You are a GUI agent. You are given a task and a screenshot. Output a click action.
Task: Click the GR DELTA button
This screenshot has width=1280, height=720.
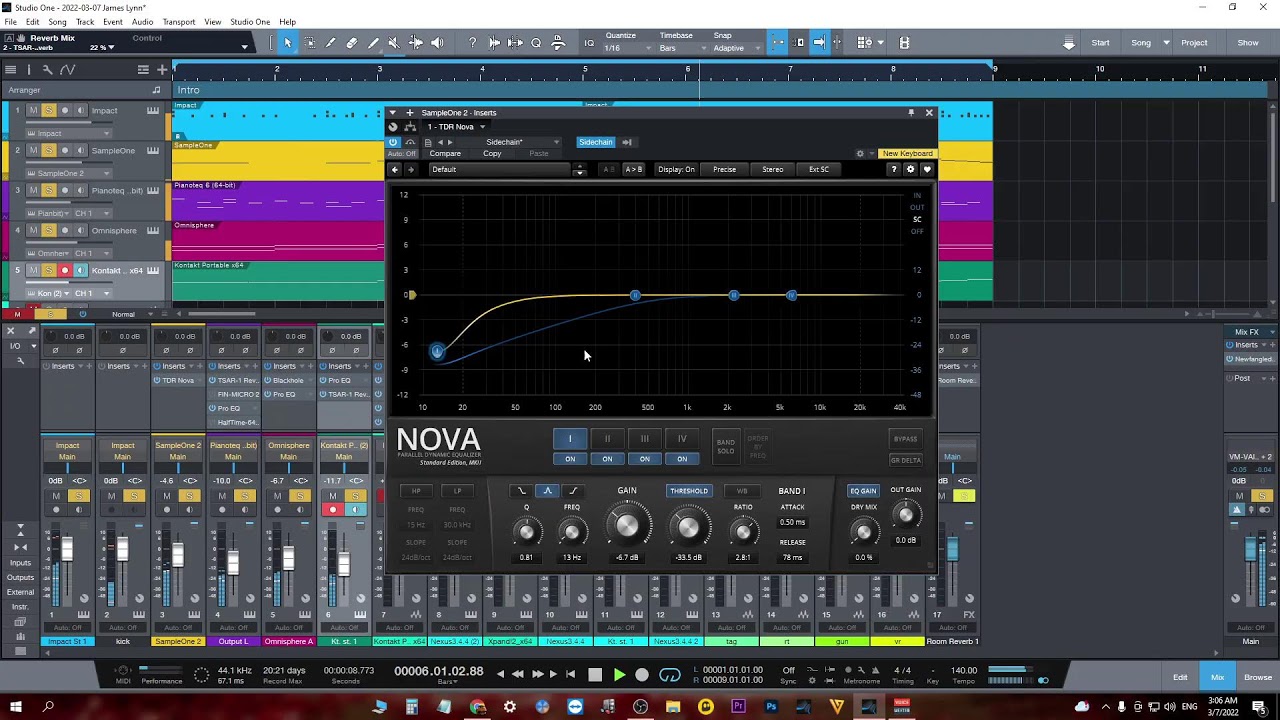[x=905, y=460]
